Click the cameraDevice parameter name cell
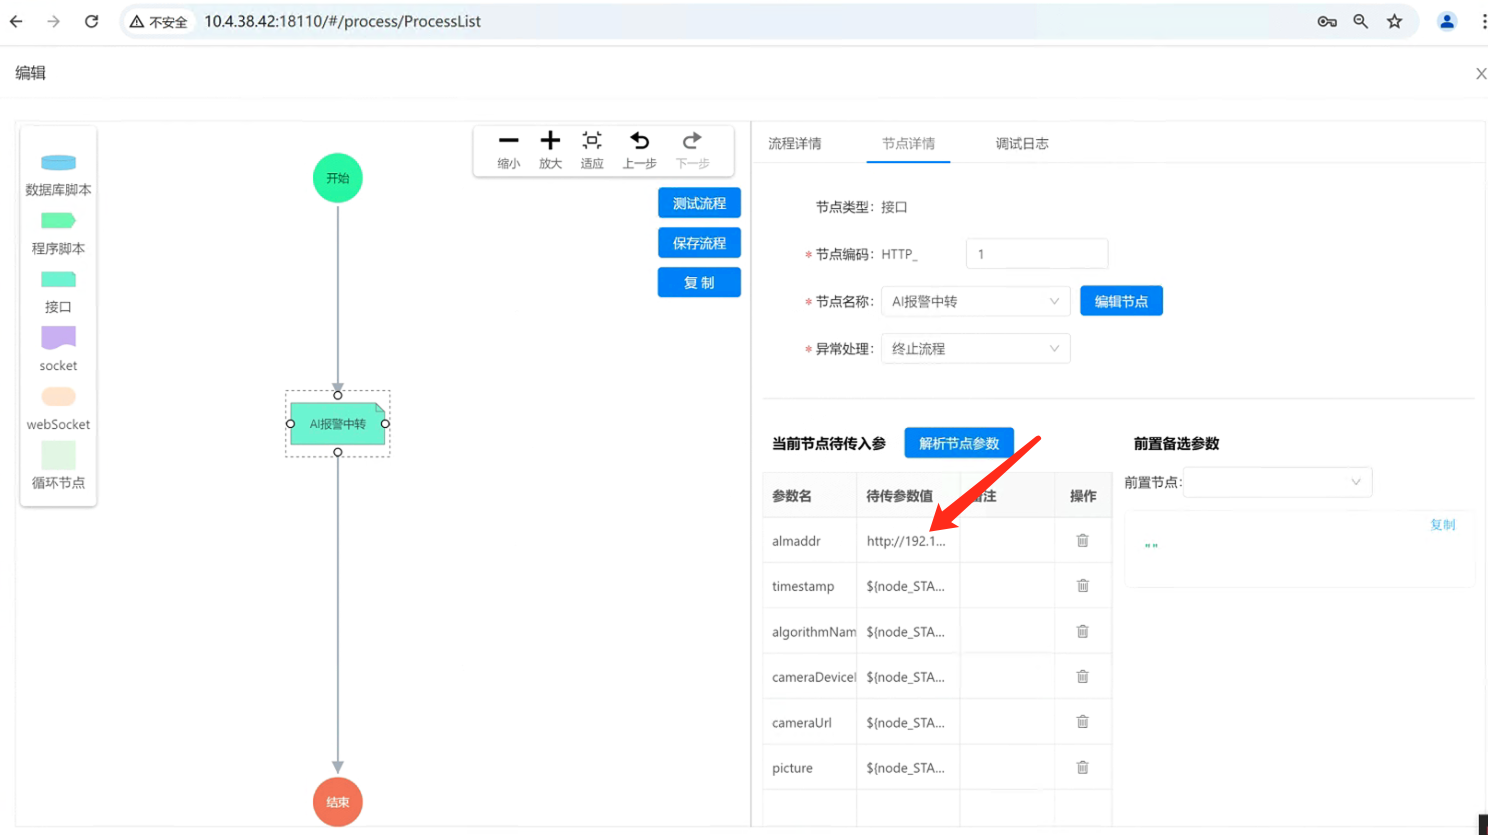The height and width of the screenshot is (835, 1488). coord(810,677)
